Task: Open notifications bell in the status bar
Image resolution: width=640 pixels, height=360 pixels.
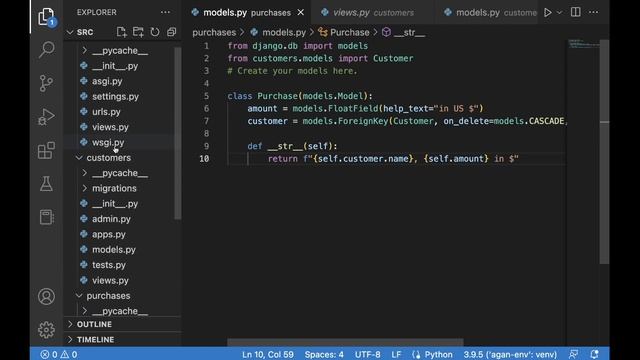Action: 594,354
